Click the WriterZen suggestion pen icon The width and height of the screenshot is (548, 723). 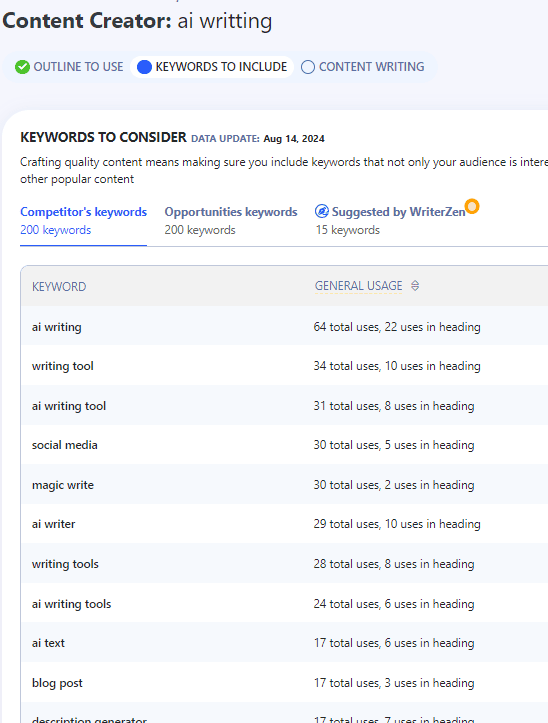pos(322,211)
